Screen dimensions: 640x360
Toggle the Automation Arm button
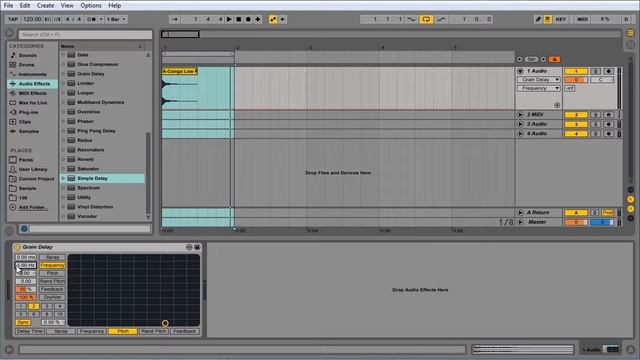(x=273, y=19)
